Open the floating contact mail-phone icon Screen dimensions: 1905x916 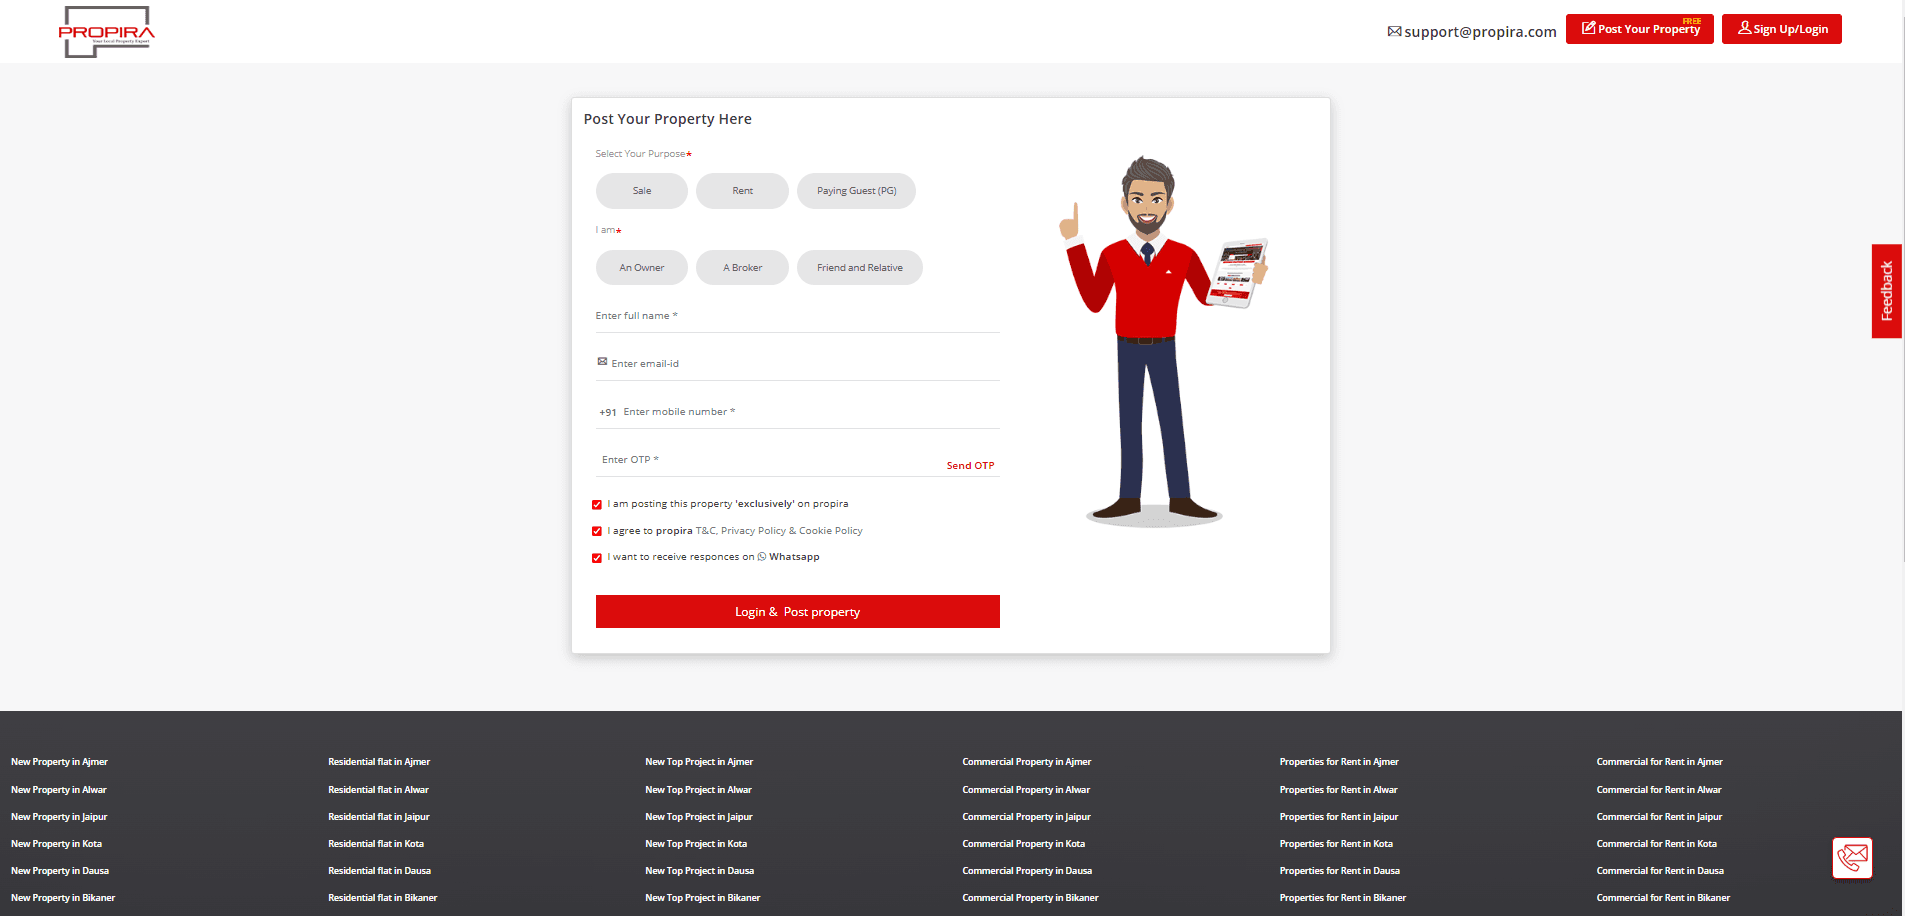click(x=1852, y=858)
